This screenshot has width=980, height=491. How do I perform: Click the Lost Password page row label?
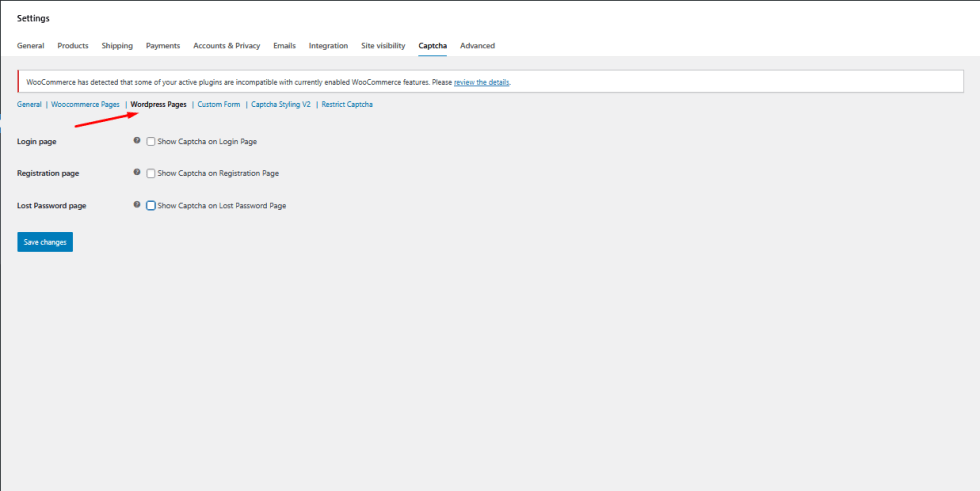51,206
